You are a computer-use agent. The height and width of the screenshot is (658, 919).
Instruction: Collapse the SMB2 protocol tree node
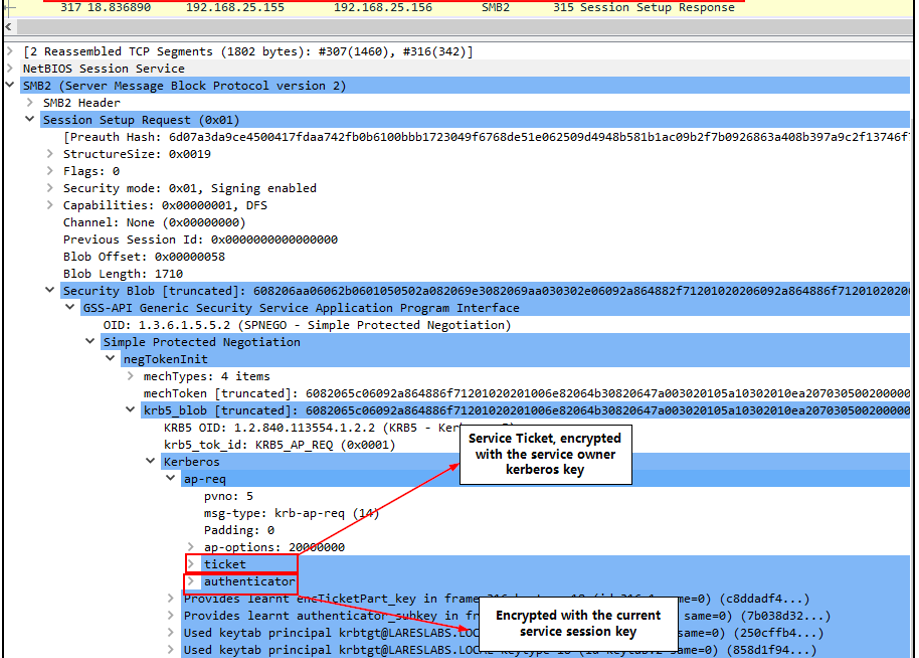click(9, 86)
